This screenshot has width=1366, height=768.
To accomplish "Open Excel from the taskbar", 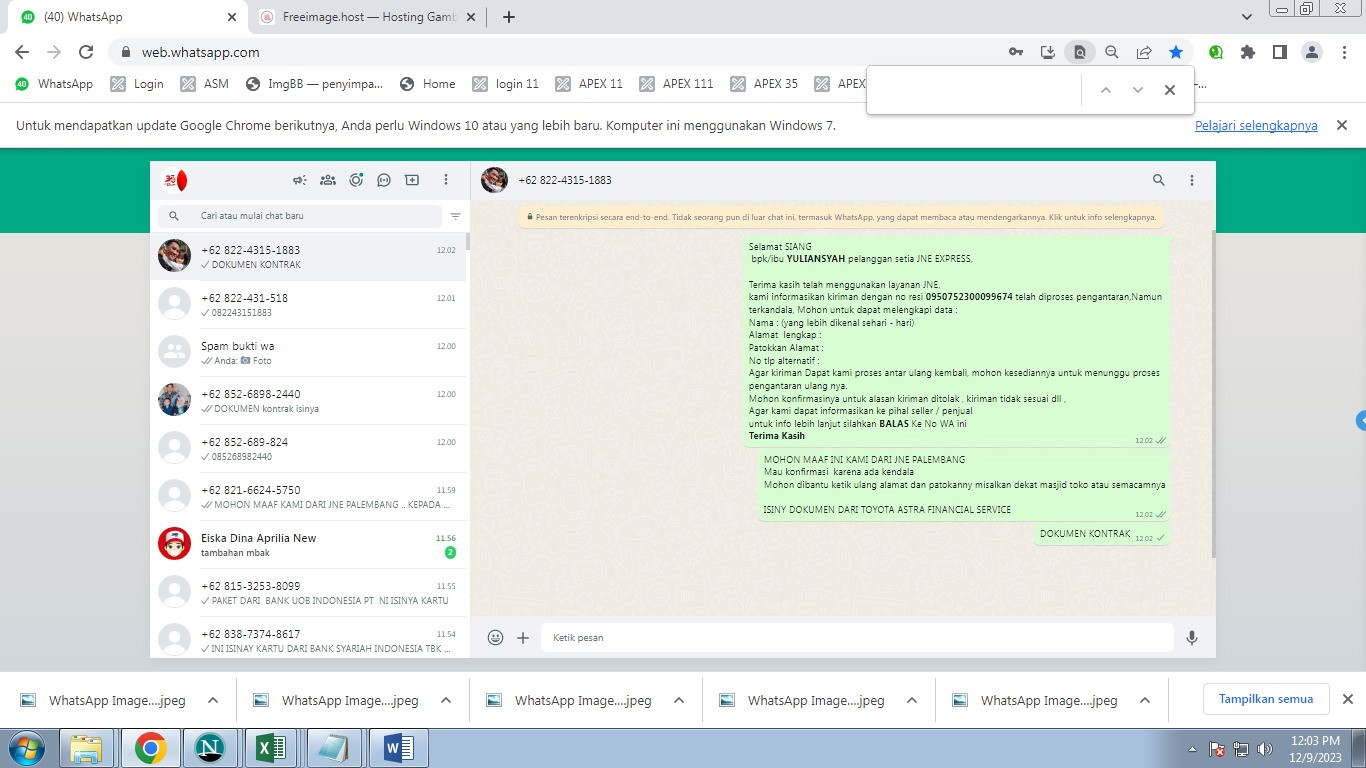I will tap(271, 748).
